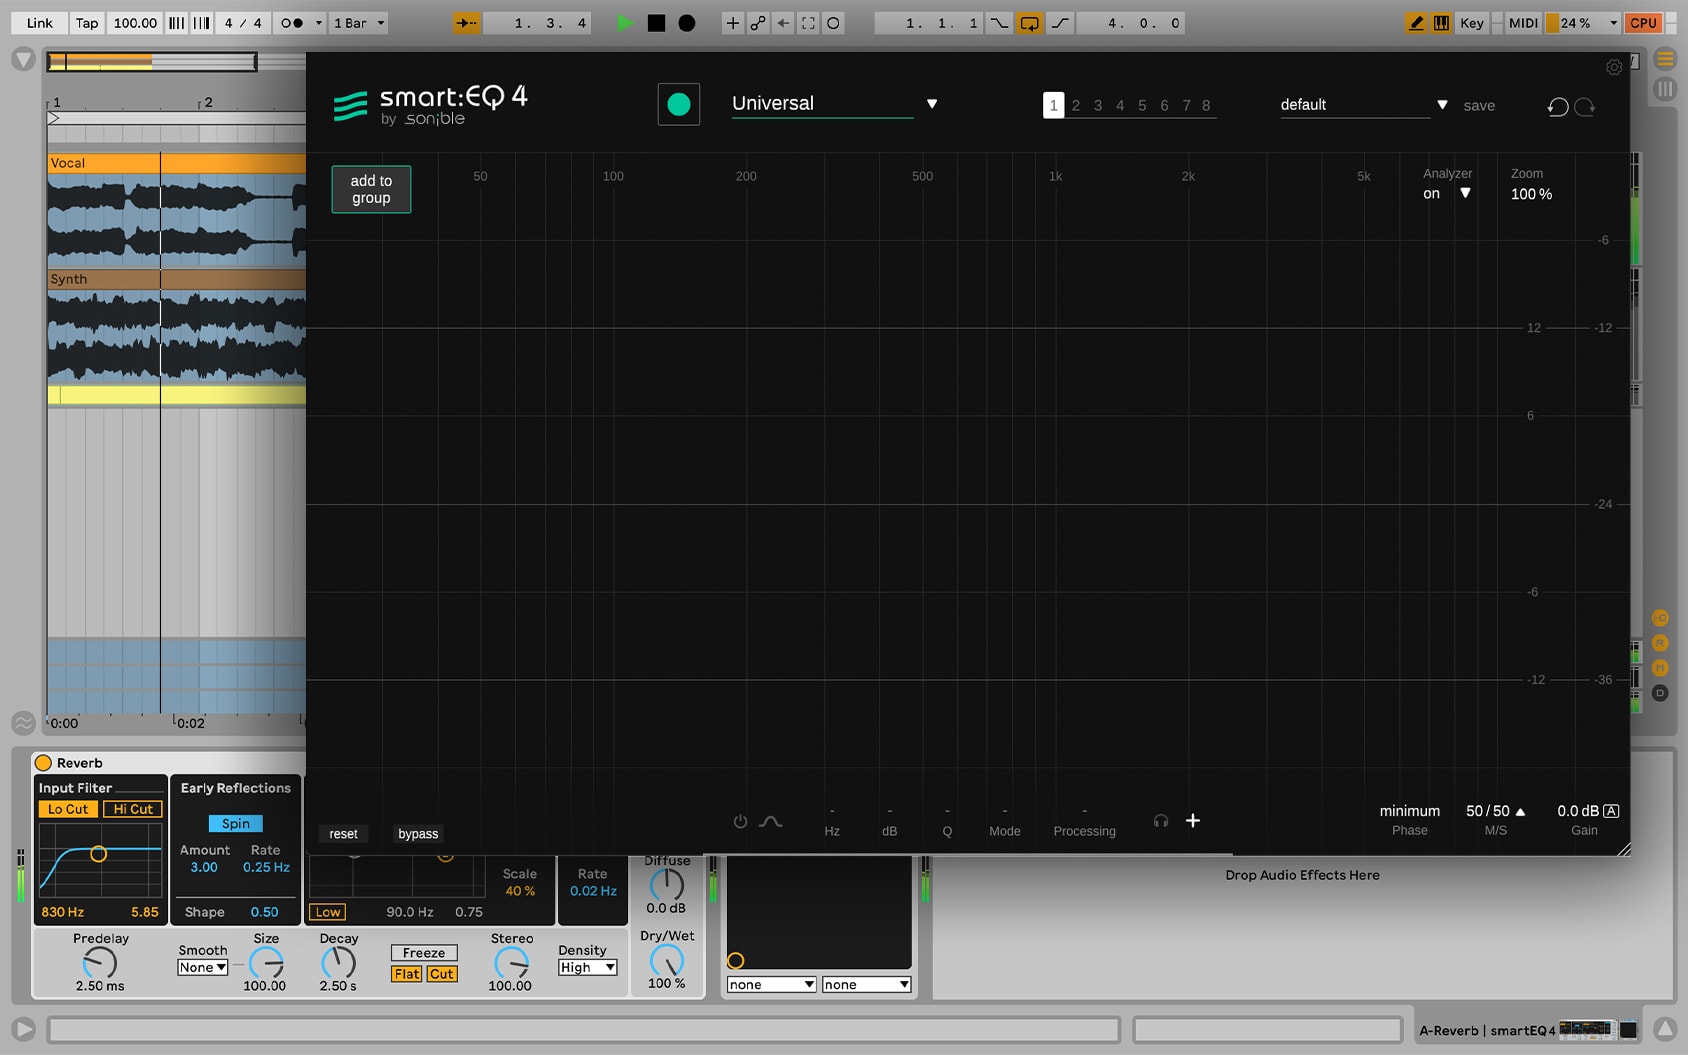Click the session record circle icon
Viewport: 1688px width, 1055px height.
(833, 23)
